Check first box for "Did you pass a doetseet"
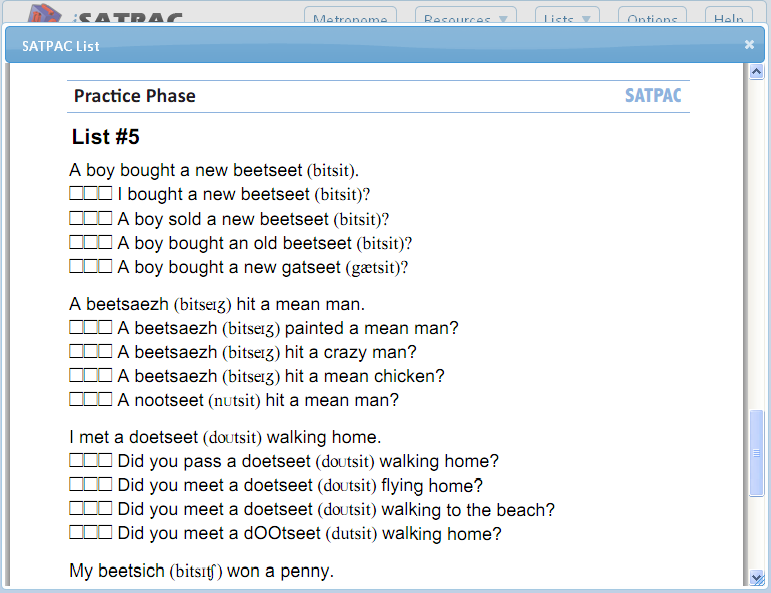 [76, 460]
